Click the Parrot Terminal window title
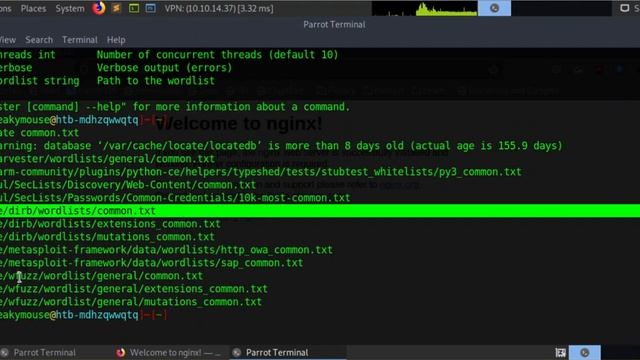 (x=334, y=24)
